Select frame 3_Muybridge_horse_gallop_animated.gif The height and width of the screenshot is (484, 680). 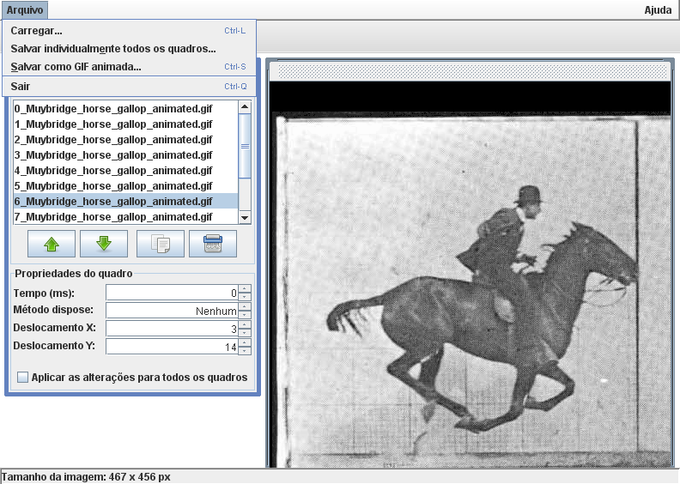[x=126, y=155]
